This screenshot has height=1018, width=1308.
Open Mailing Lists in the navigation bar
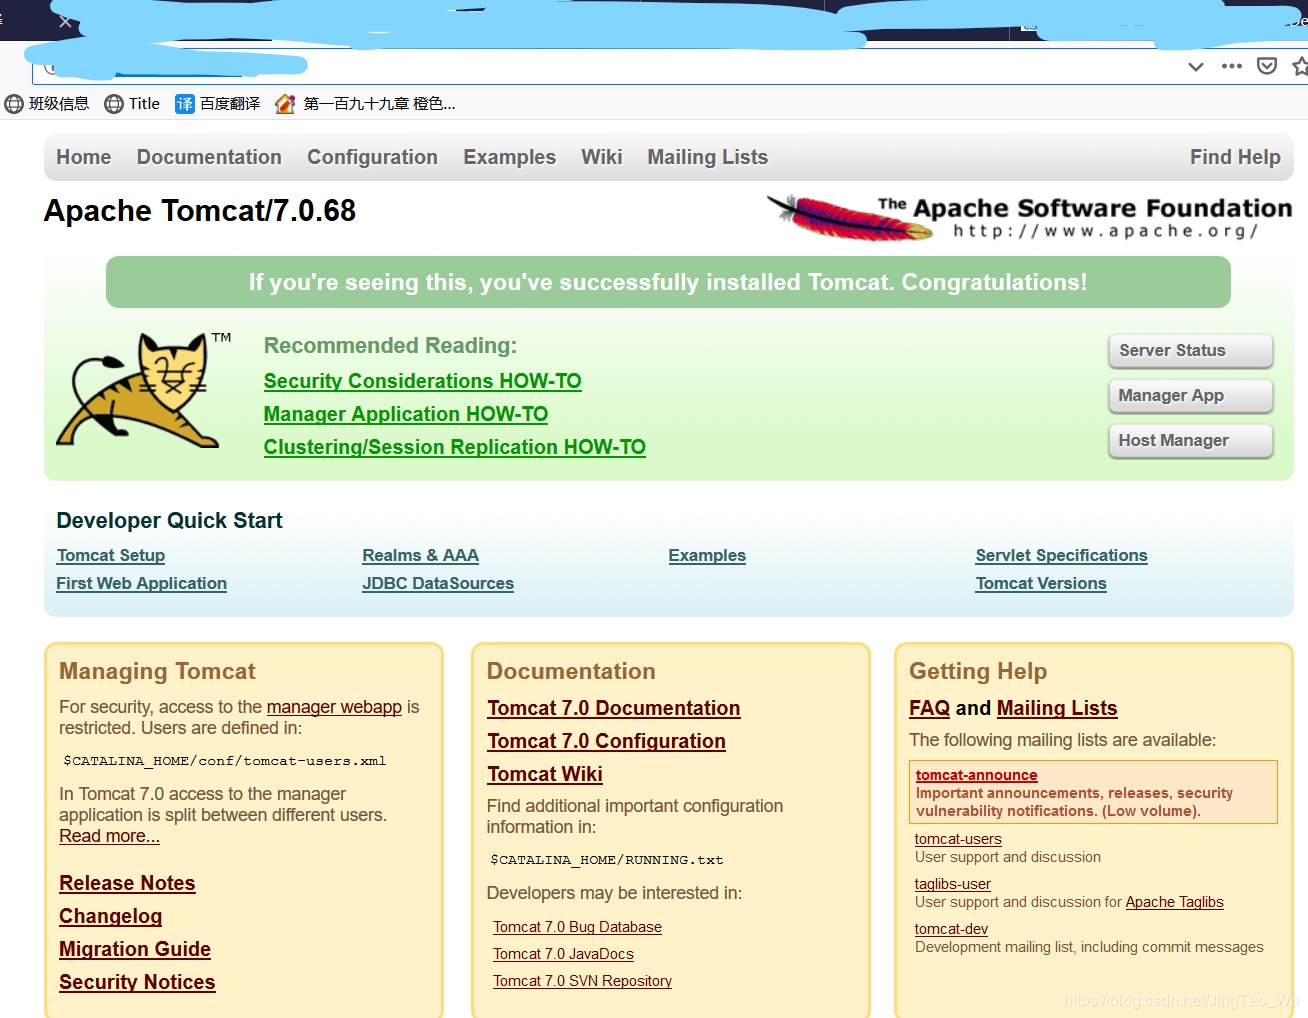(708, 157)
